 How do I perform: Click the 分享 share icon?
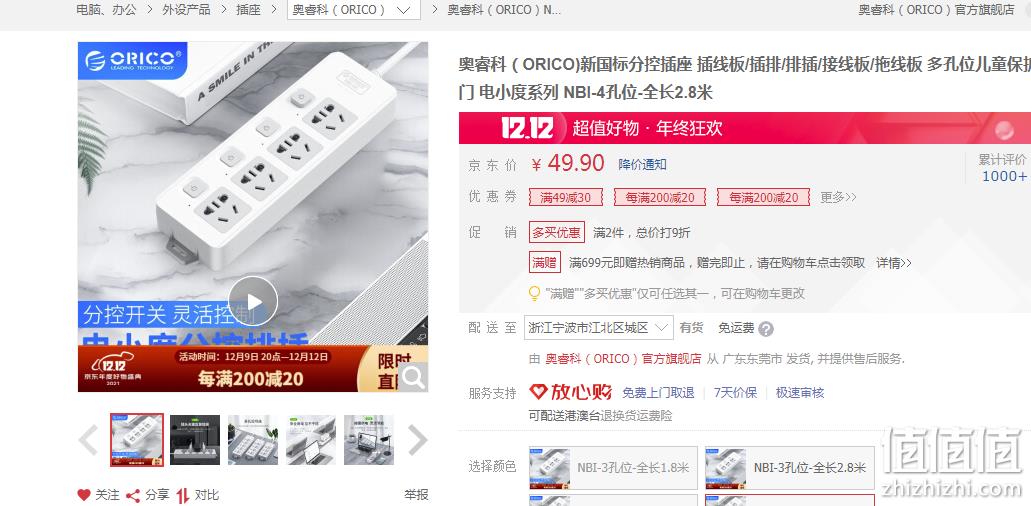click(x=133, y=495)
